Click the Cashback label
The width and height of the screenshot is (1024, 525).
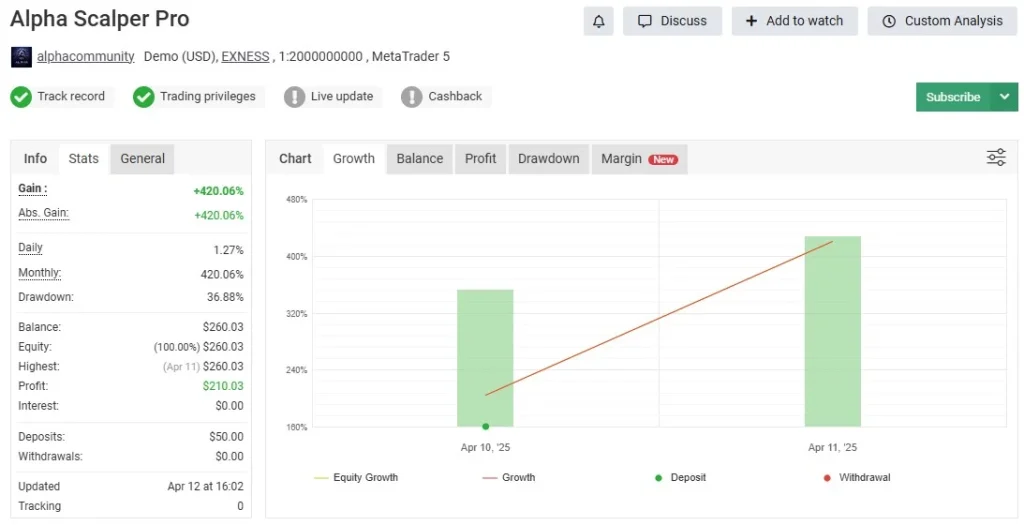click(x=455, y=97)
